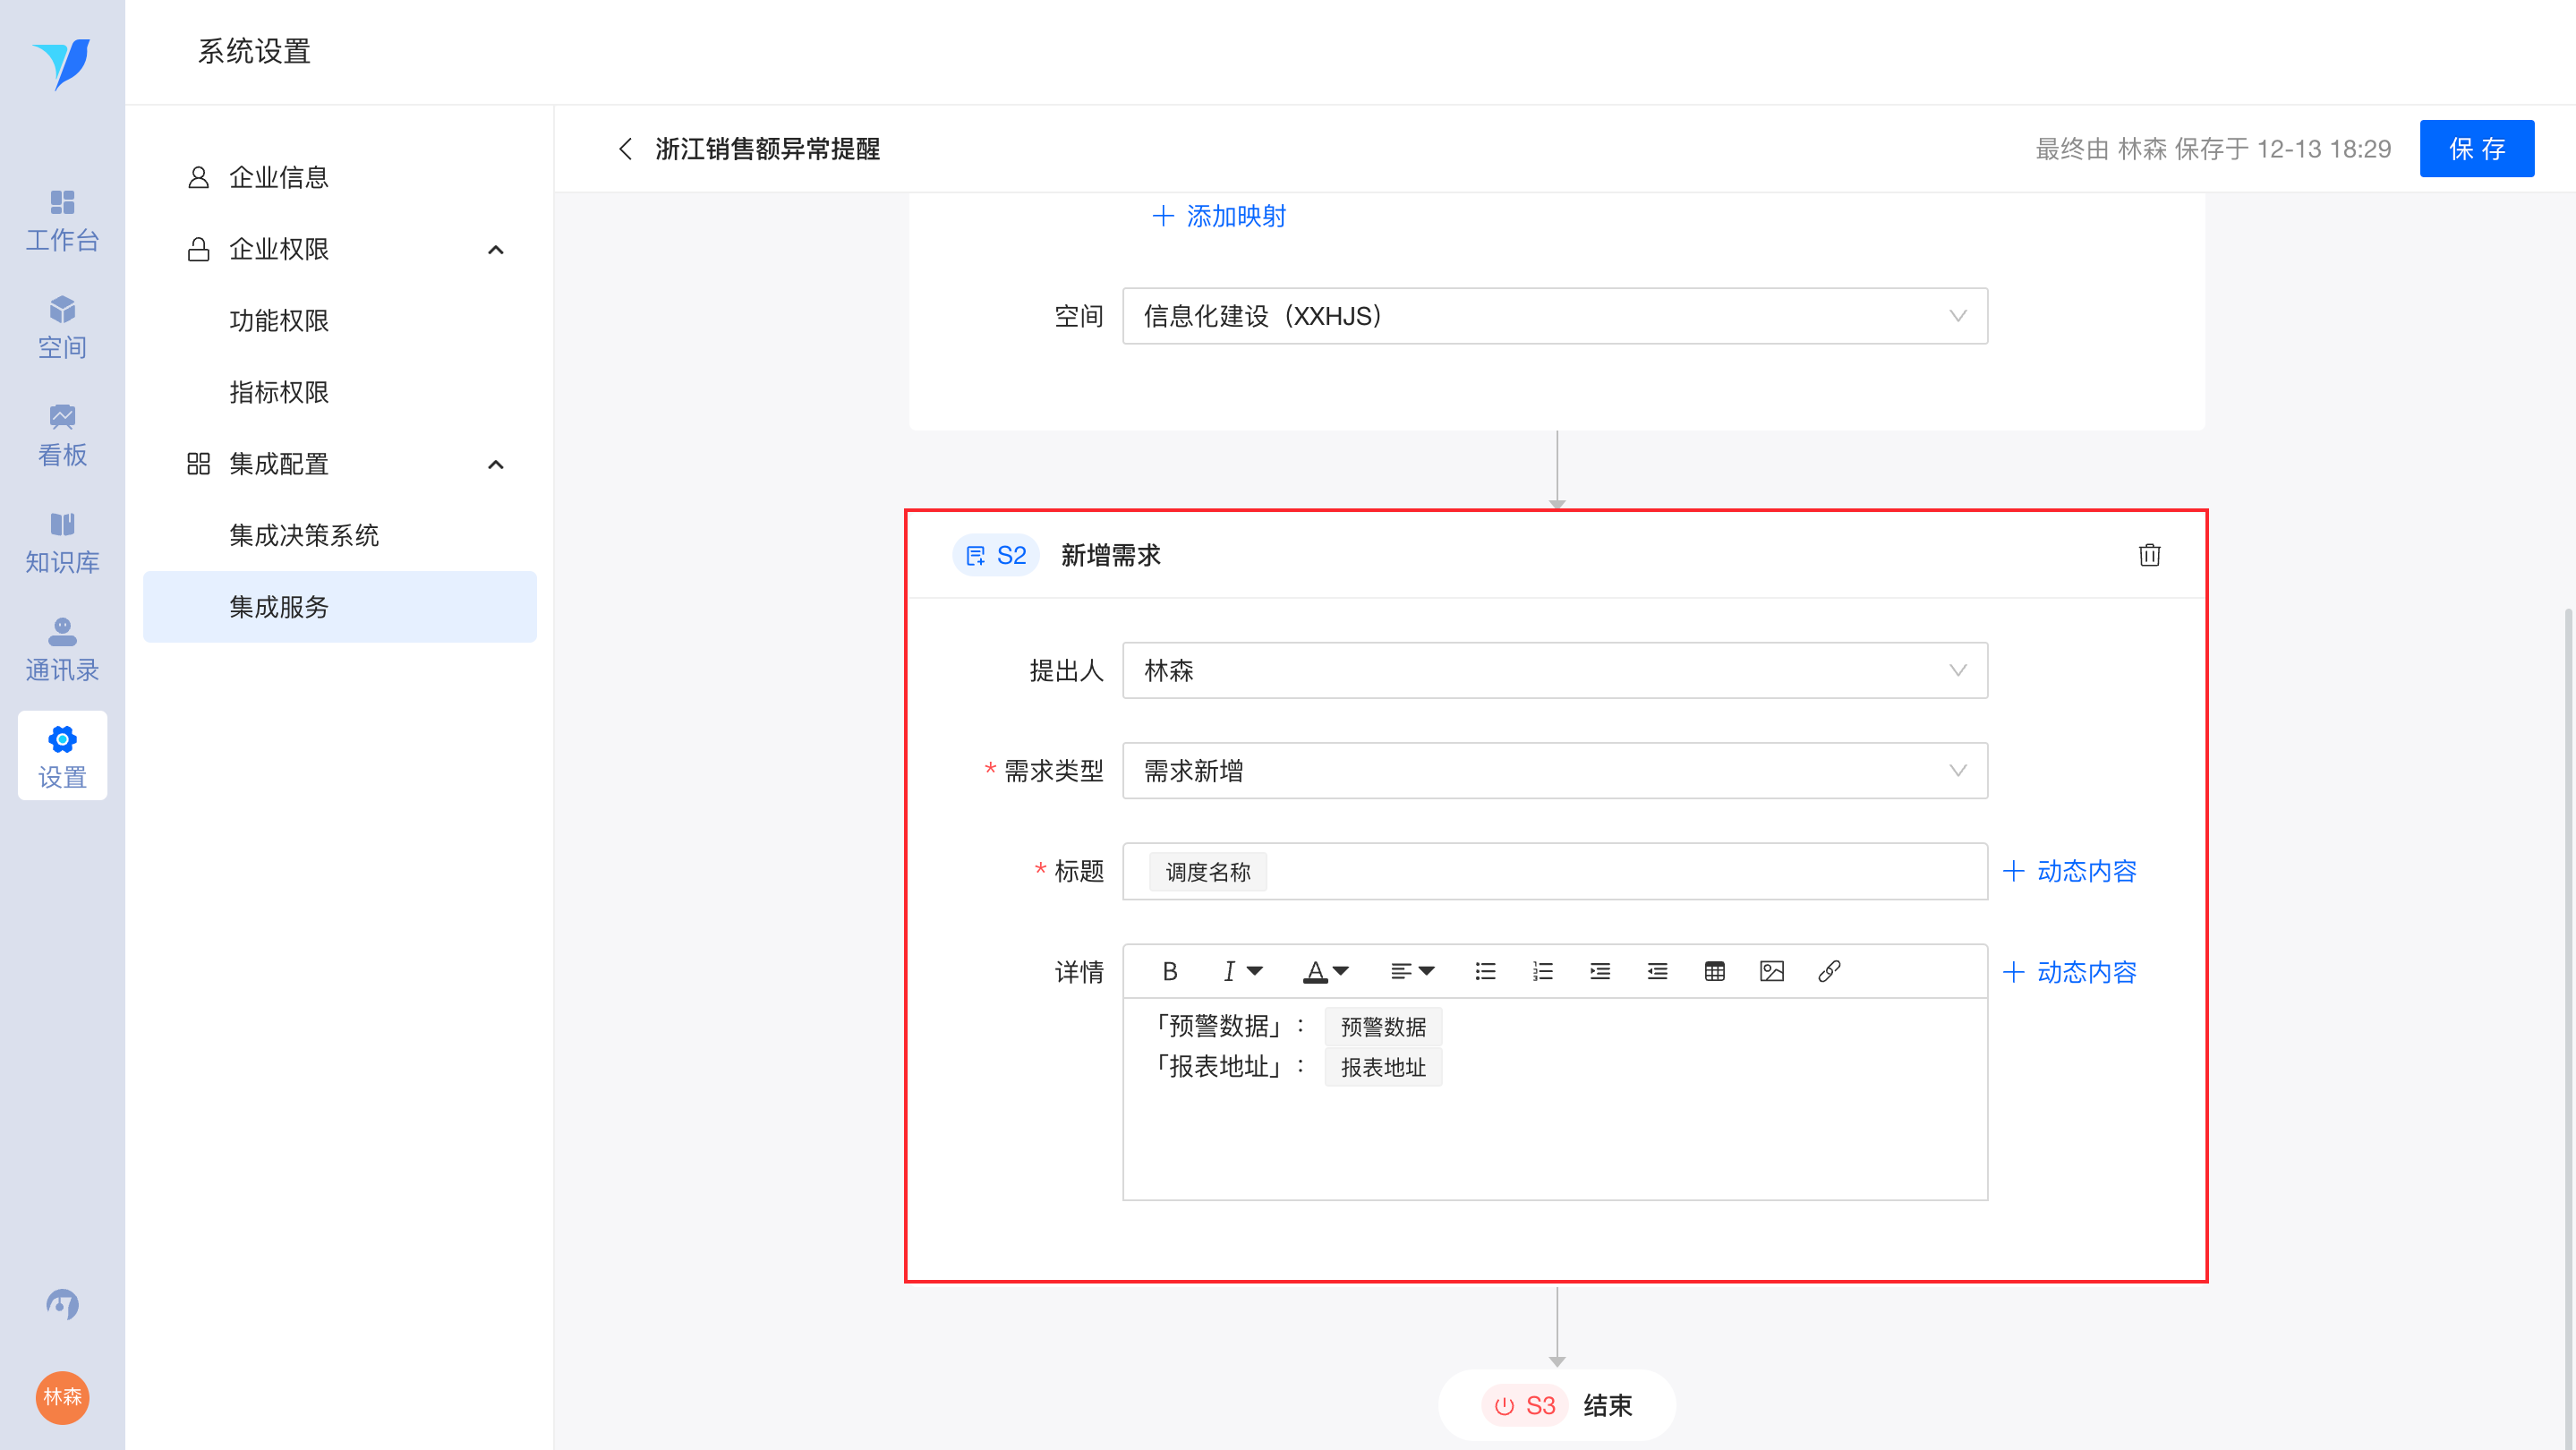Click the back arrow beside the title

click(x=626, y=149)
